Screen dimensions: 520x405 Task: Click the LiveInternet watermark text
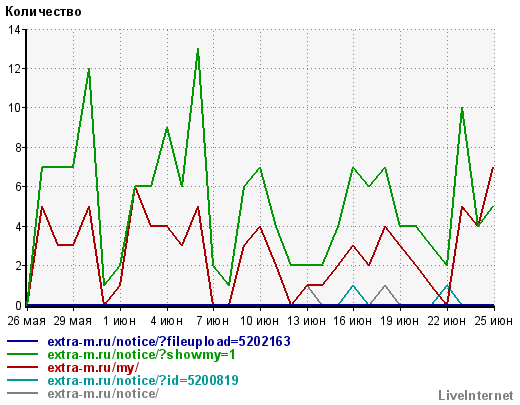click(476, 395)
